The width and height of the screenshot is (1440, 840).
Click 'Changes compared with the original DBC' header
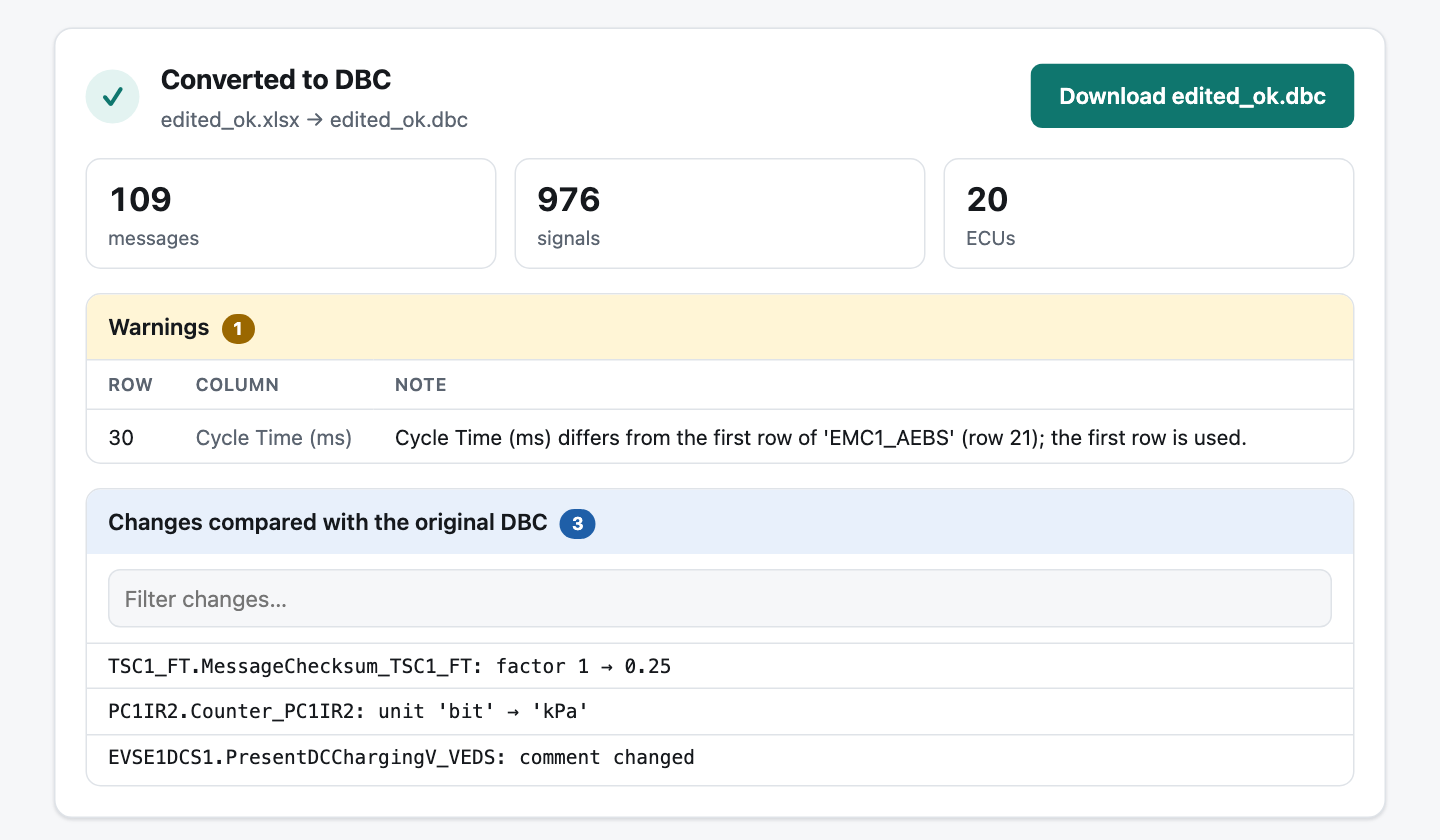click(x=720, y=522)
